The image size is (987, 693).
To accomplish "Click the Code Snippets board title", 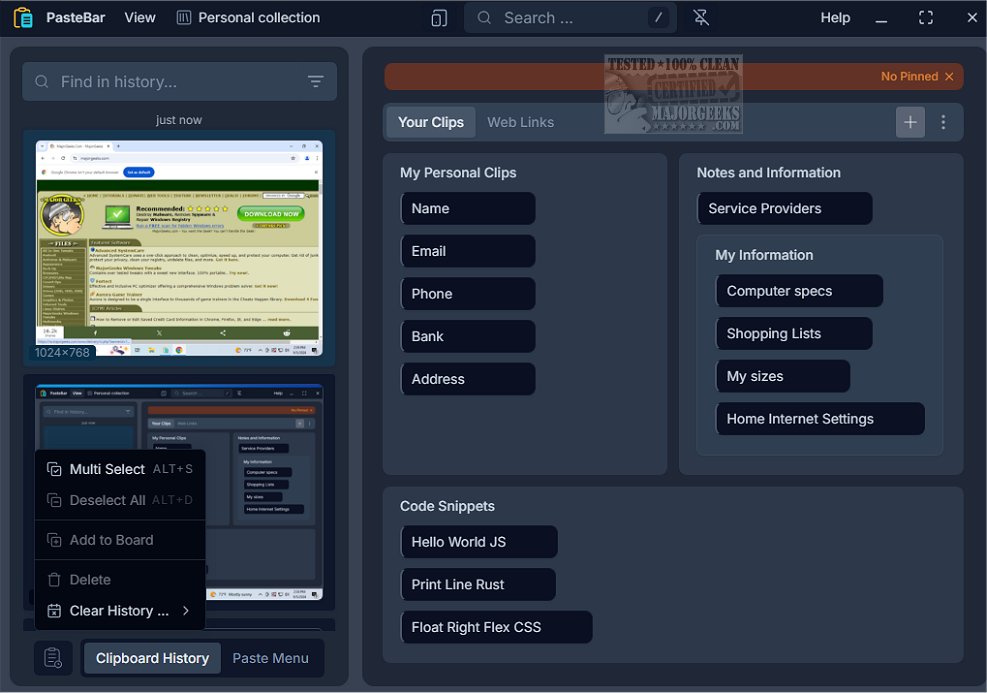I will click(448, 506).
